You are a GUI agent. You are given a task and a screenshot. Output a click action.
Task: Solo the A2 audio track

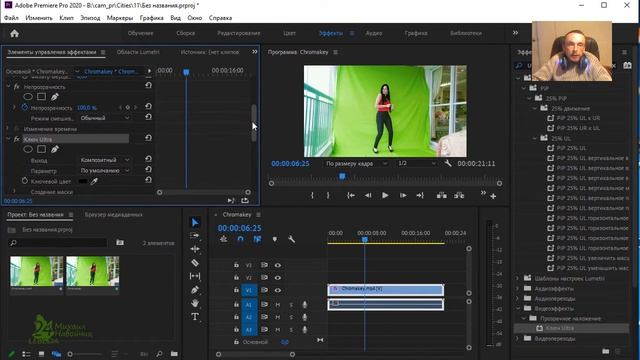[291, 317]
